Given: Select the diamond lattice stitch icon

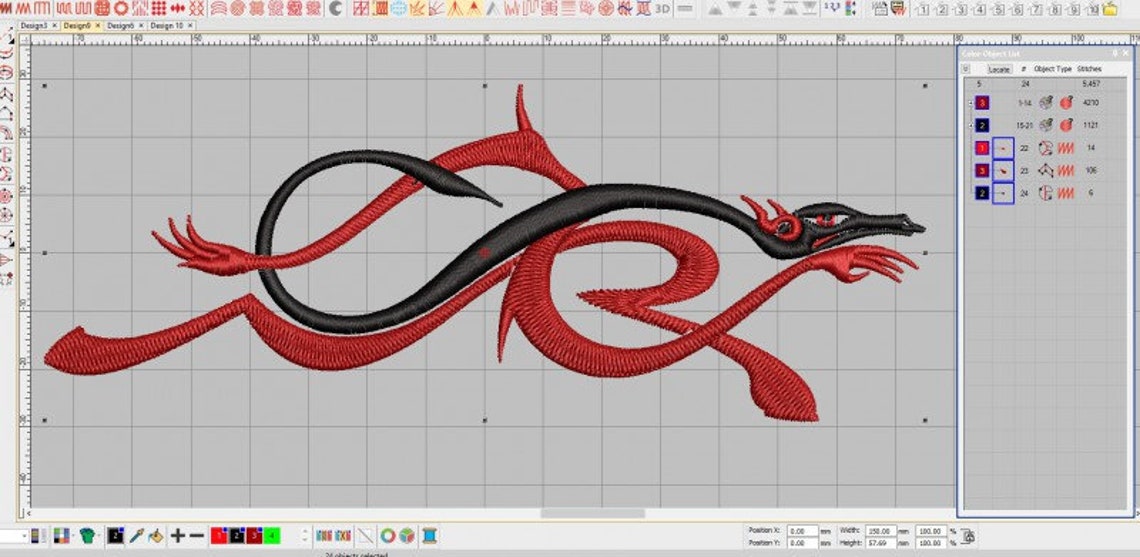Looking at the screenshot, I should (196, 9).
